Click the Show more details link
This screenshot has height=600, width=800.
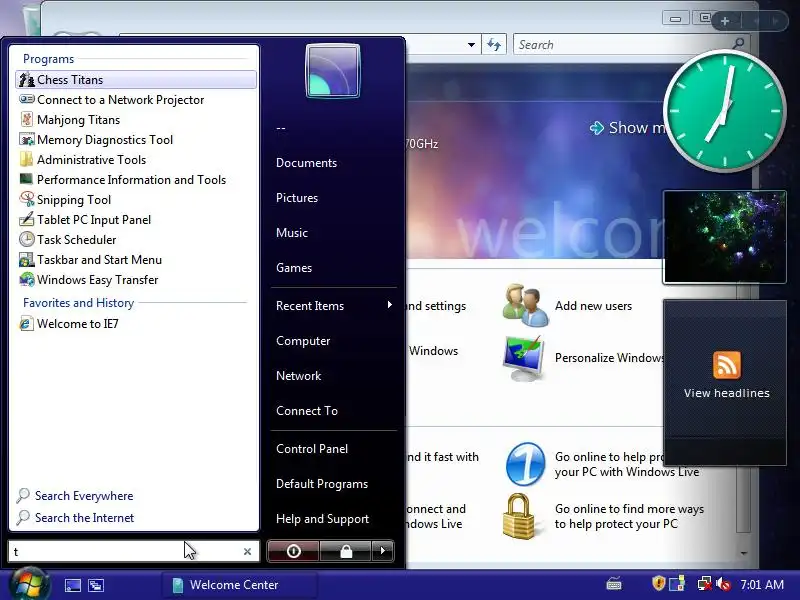pos(627,128)
